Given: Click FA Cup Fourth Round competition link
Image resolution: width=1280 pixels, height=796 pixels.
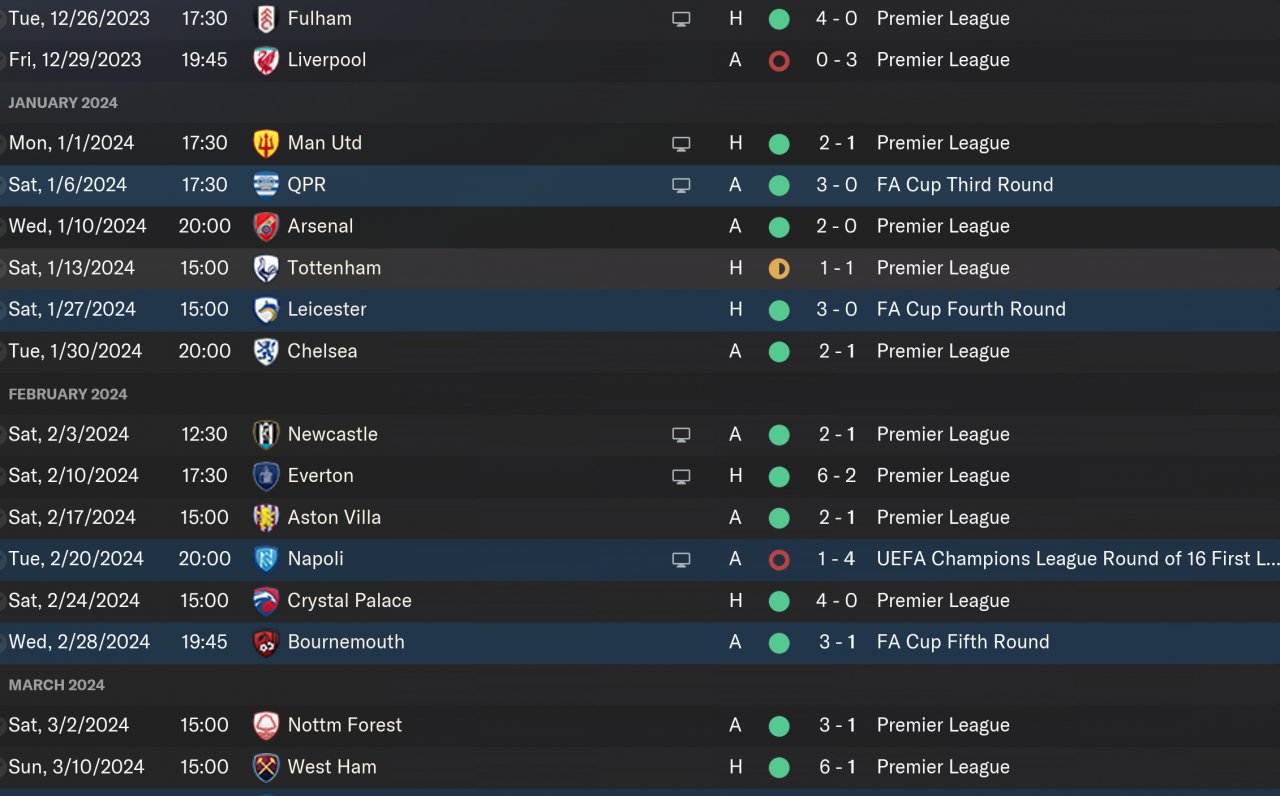Looking at the screenshot, I should pos(970,310).
